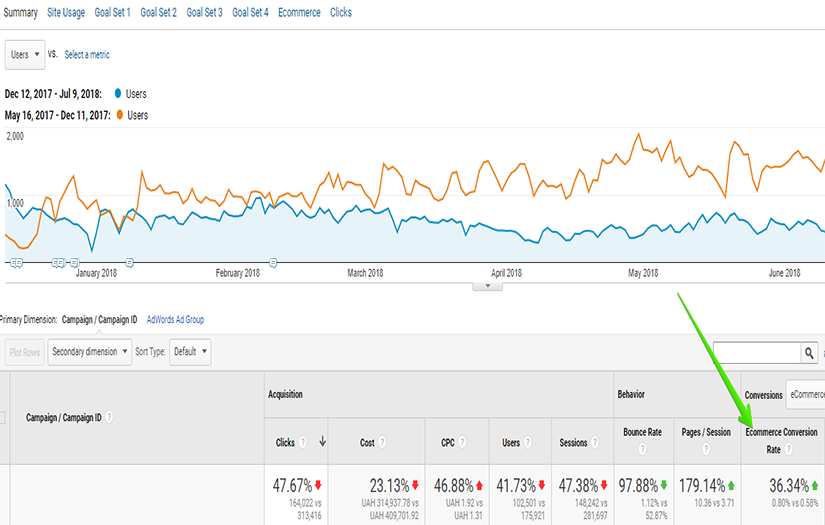The width and height of the screenshot is (825, 525).
Task: Open the Secondary dimension dropdown
Action: point(89,352)
